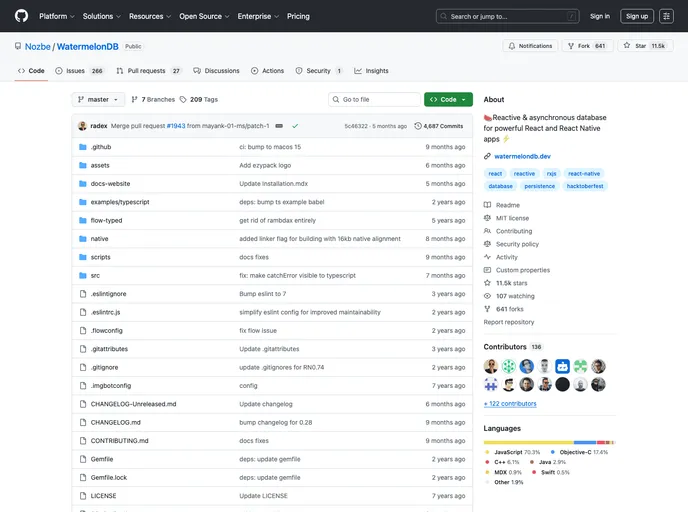Visit the watermelondb.dev website link
This screenshot has height=512, width=688.
pos(522,156)
